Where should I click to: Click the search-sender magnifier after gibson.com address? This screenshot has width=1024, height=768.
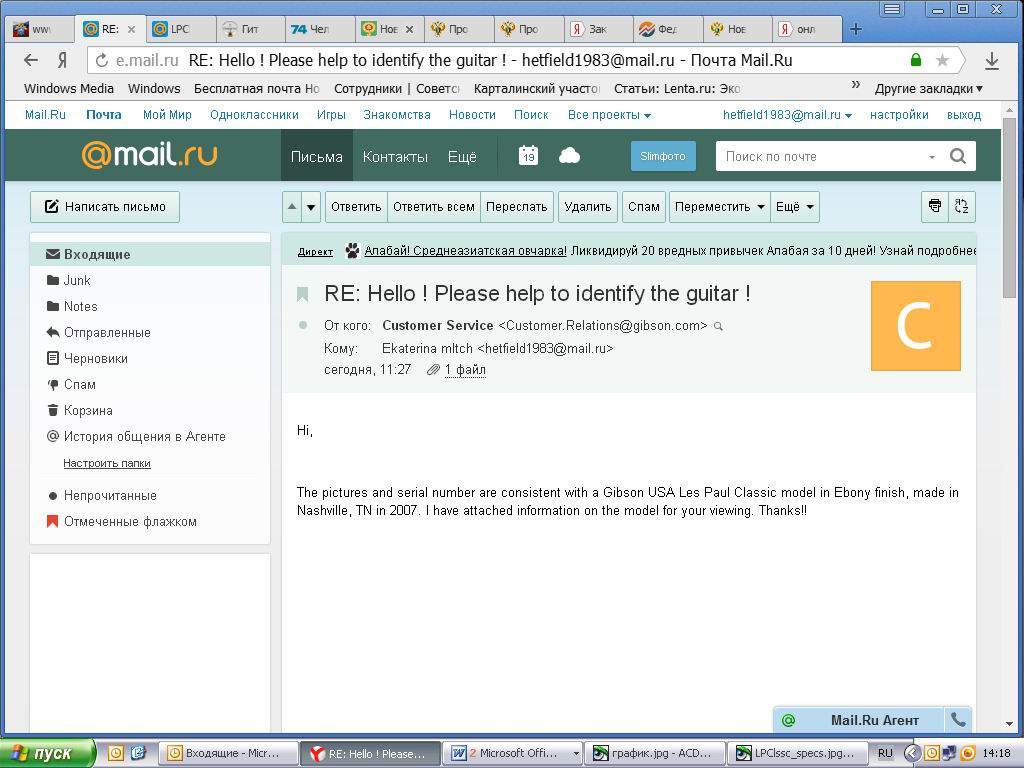[x=718, y=326]
